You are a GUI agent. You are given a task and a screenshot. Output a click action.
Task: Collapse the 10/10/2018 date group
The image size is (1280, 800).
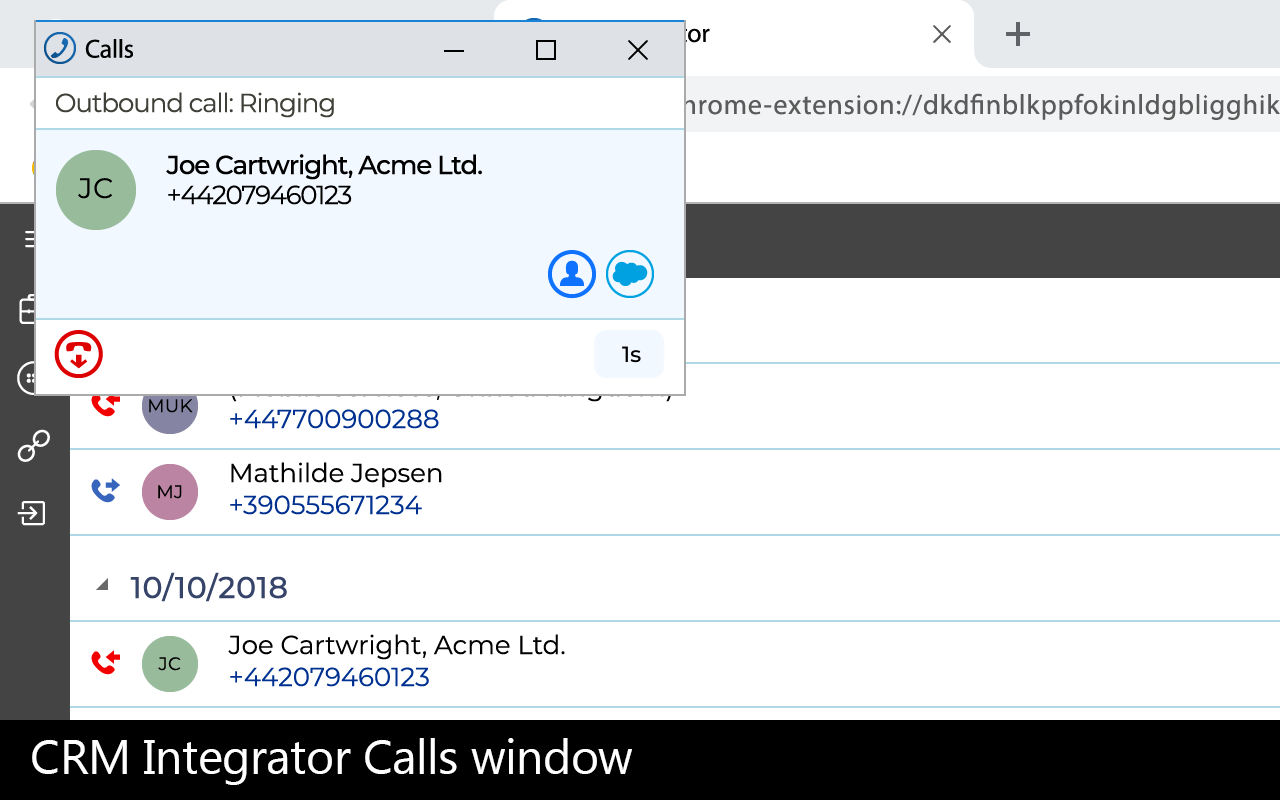click(x=102, y=586)
